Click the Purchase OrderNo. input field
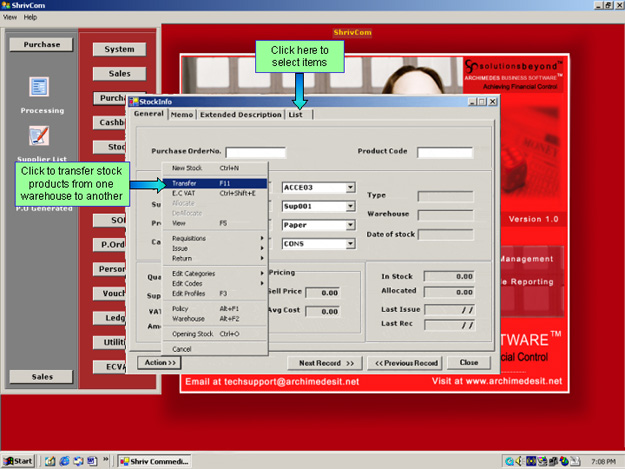Image resolution: width=625 pixels, height=469 pixels. pos(256,152)
